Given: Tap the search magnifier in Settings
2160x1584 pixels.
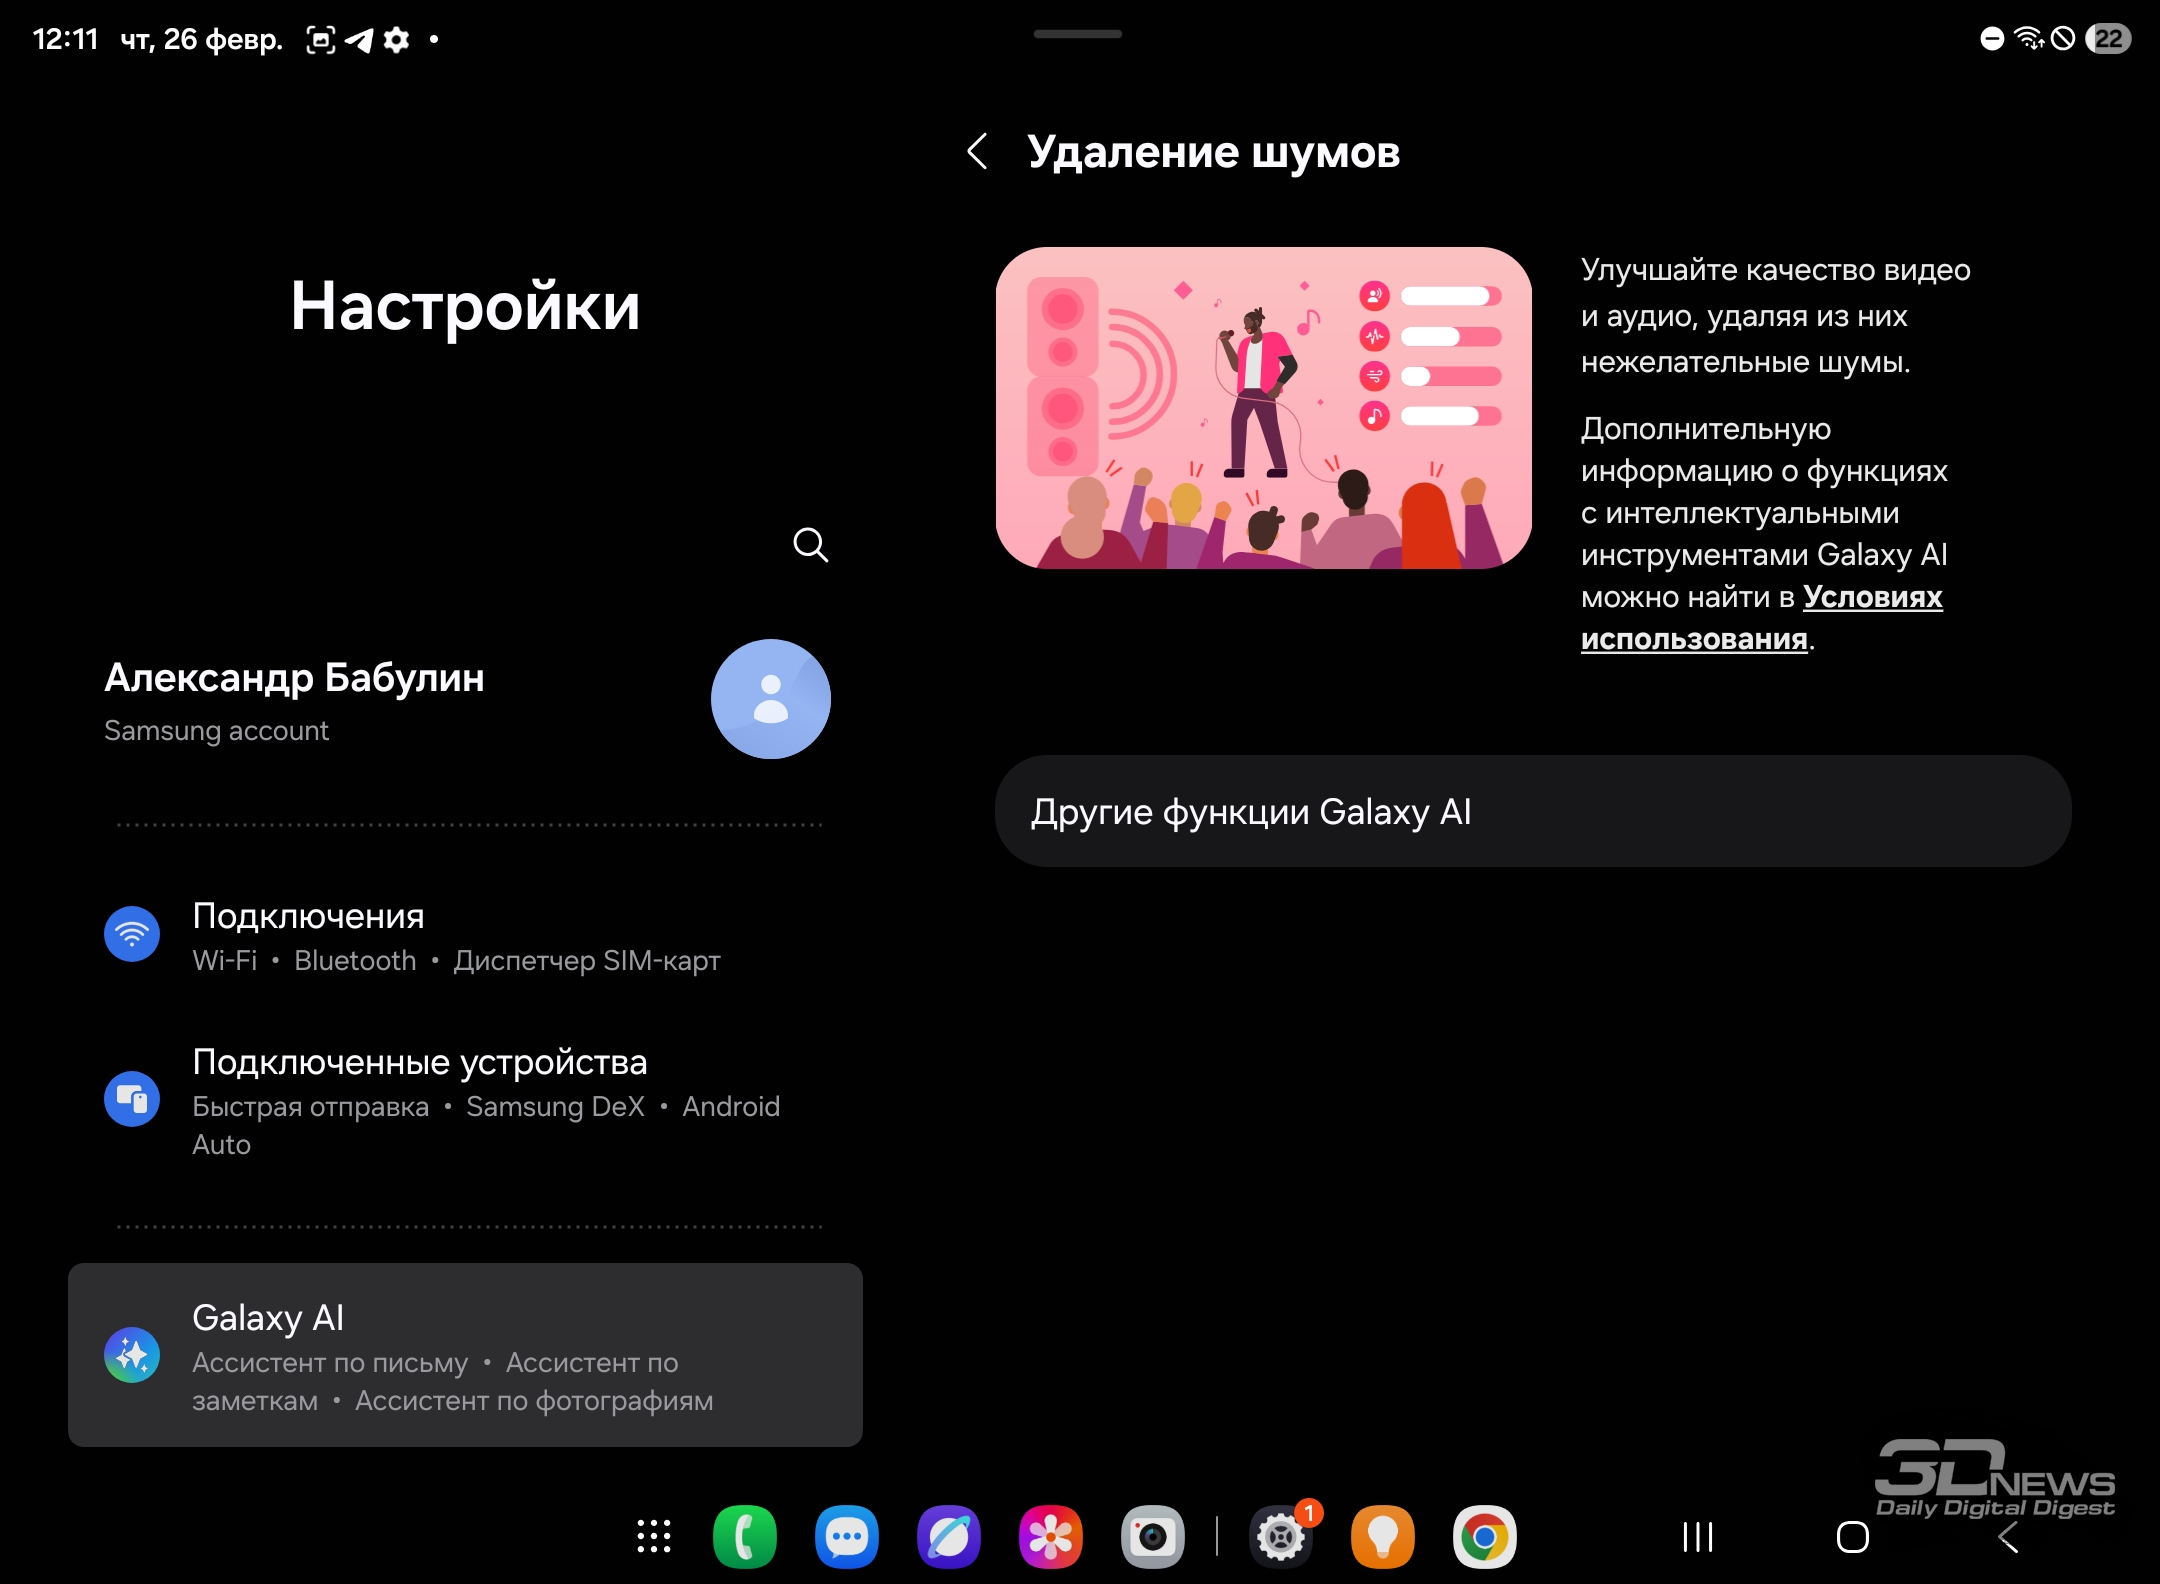Looking at the screenshot, I should tap(810, 545).
